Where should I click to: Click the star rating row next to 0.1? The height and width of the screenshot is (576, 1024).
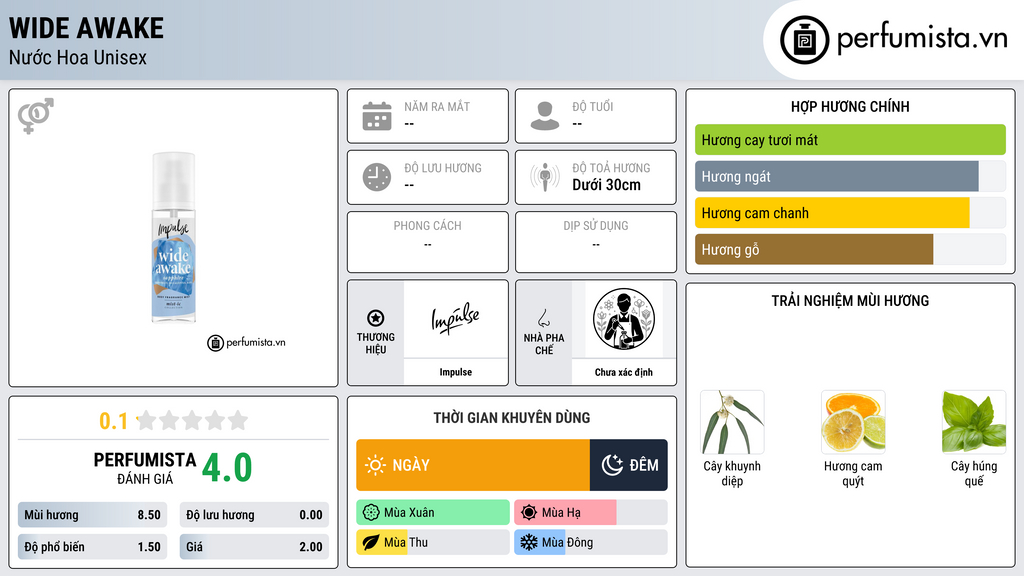[192, 420]
